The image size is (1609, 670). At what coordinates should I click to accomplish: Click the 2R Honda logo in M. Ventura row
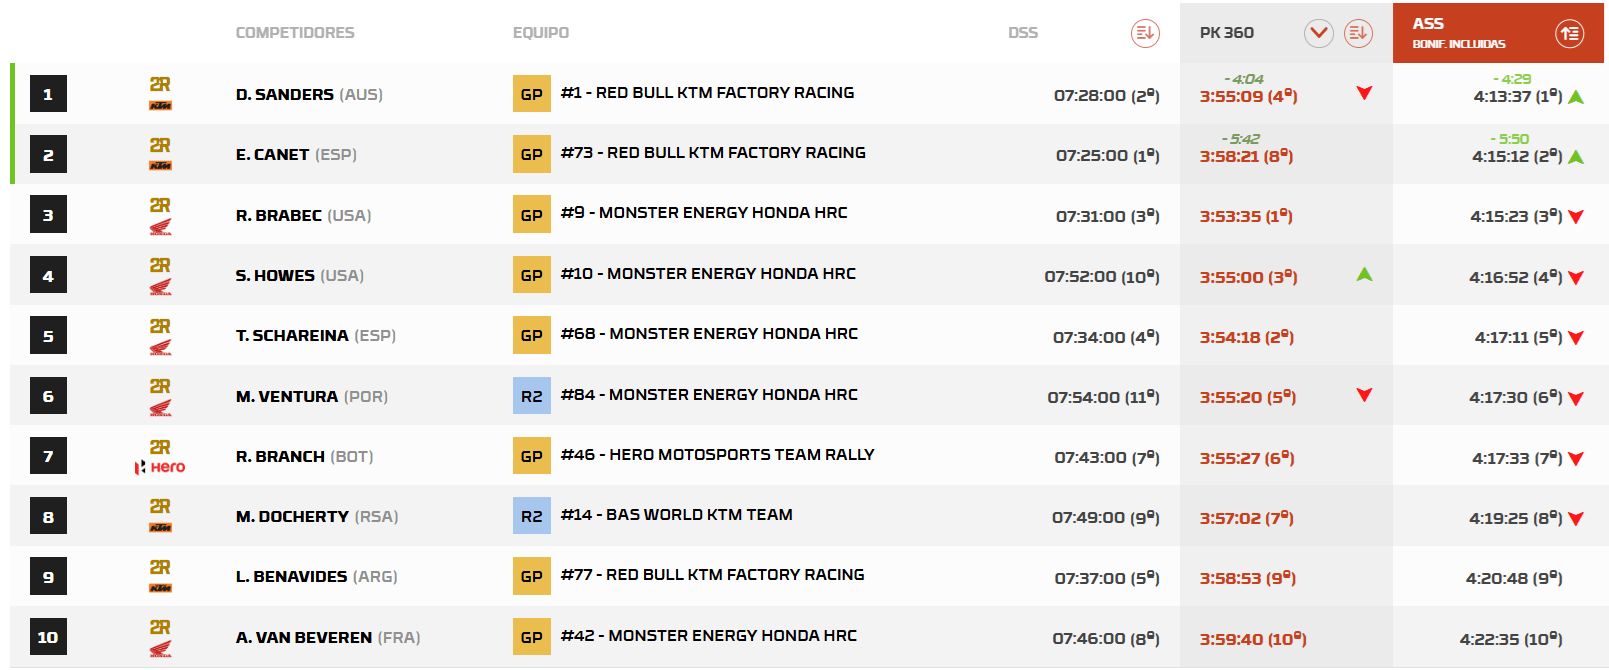(160, 396)
